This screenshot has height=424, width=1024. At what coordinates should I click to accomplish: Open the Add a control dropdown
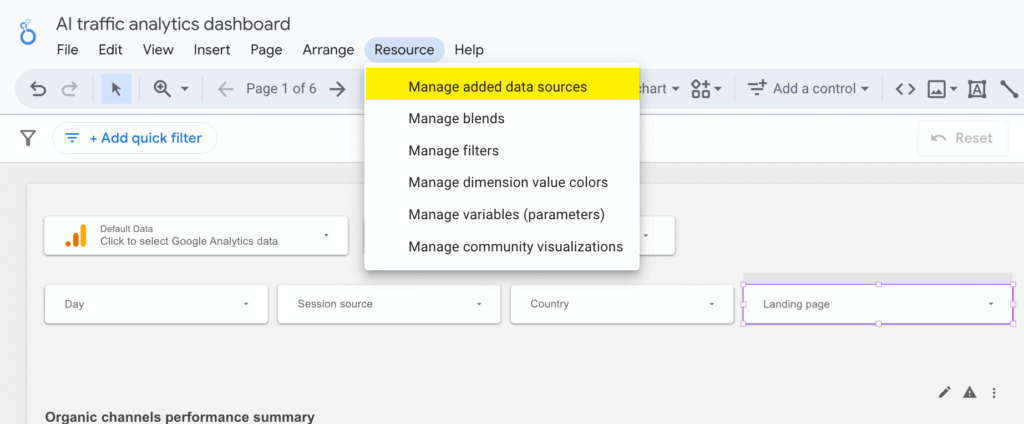click(x=808, y=89)
